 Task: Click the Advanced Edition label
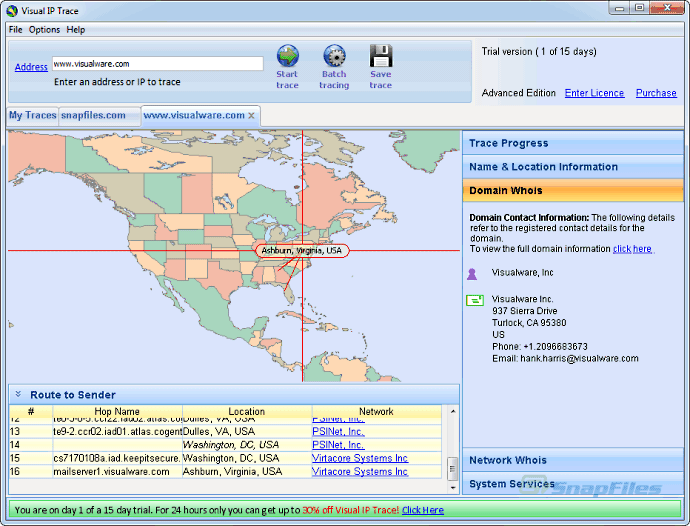pos(518,93)
